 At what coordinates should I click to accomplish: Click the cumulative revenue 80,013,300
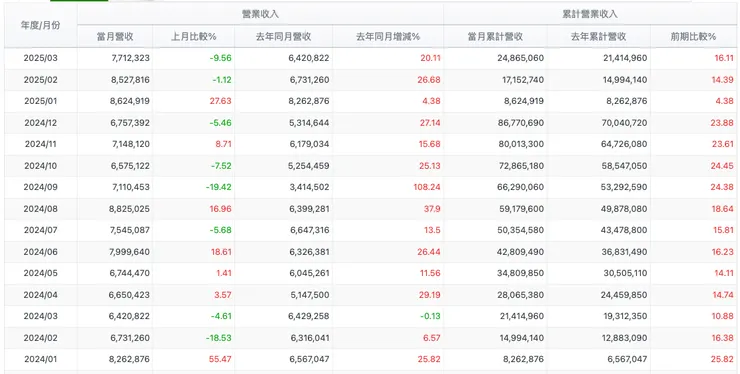(x=521, y=144)
